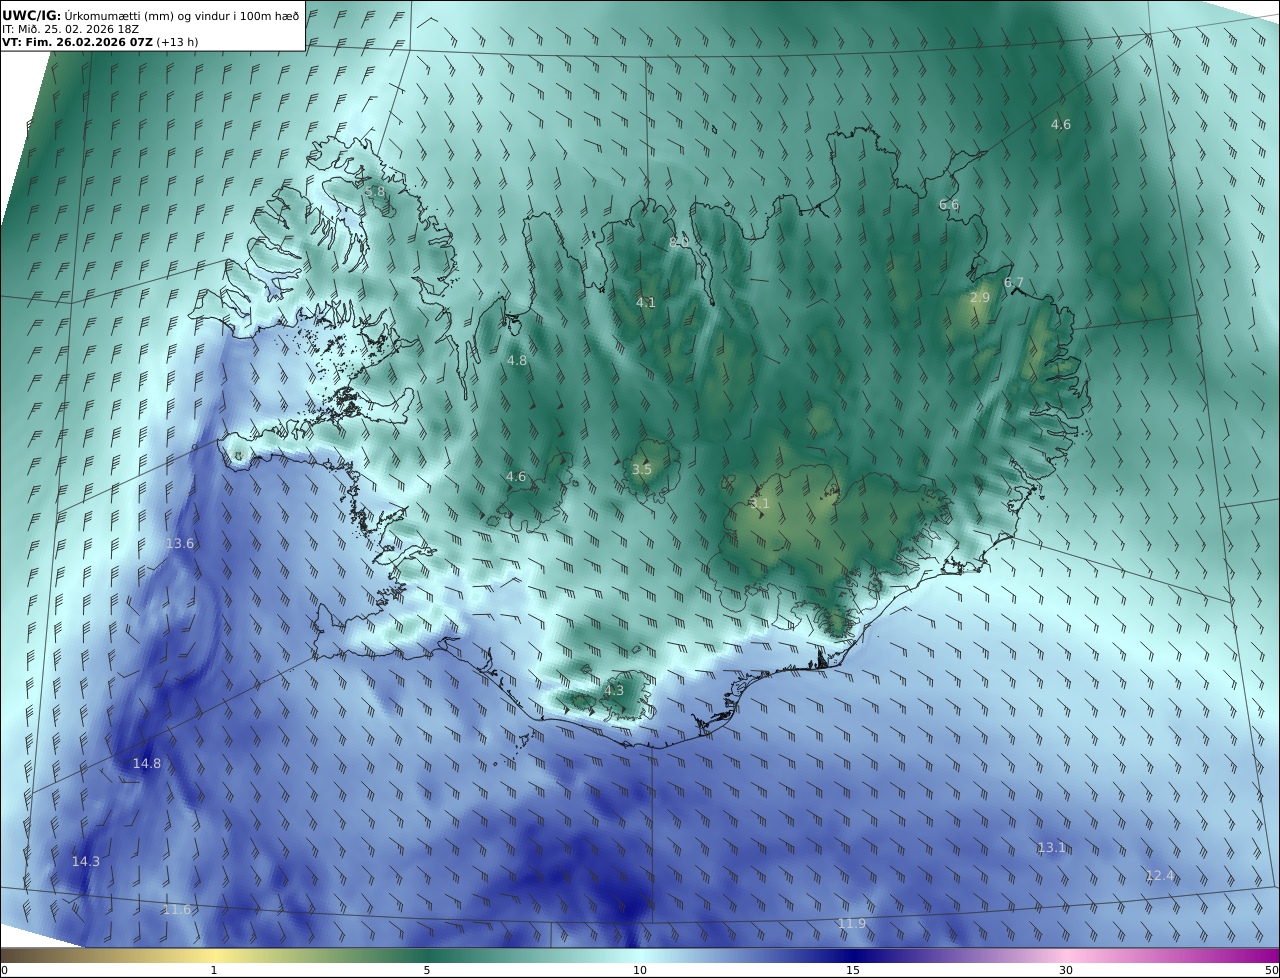
Task: Click the colorbar tick label 30
Action: click(x=1066, y=970)
